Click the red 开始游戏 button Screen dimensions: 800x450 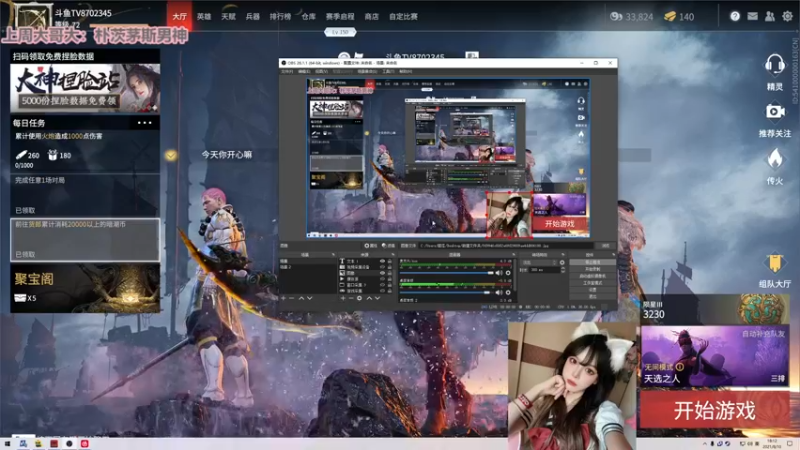(714, 410)
